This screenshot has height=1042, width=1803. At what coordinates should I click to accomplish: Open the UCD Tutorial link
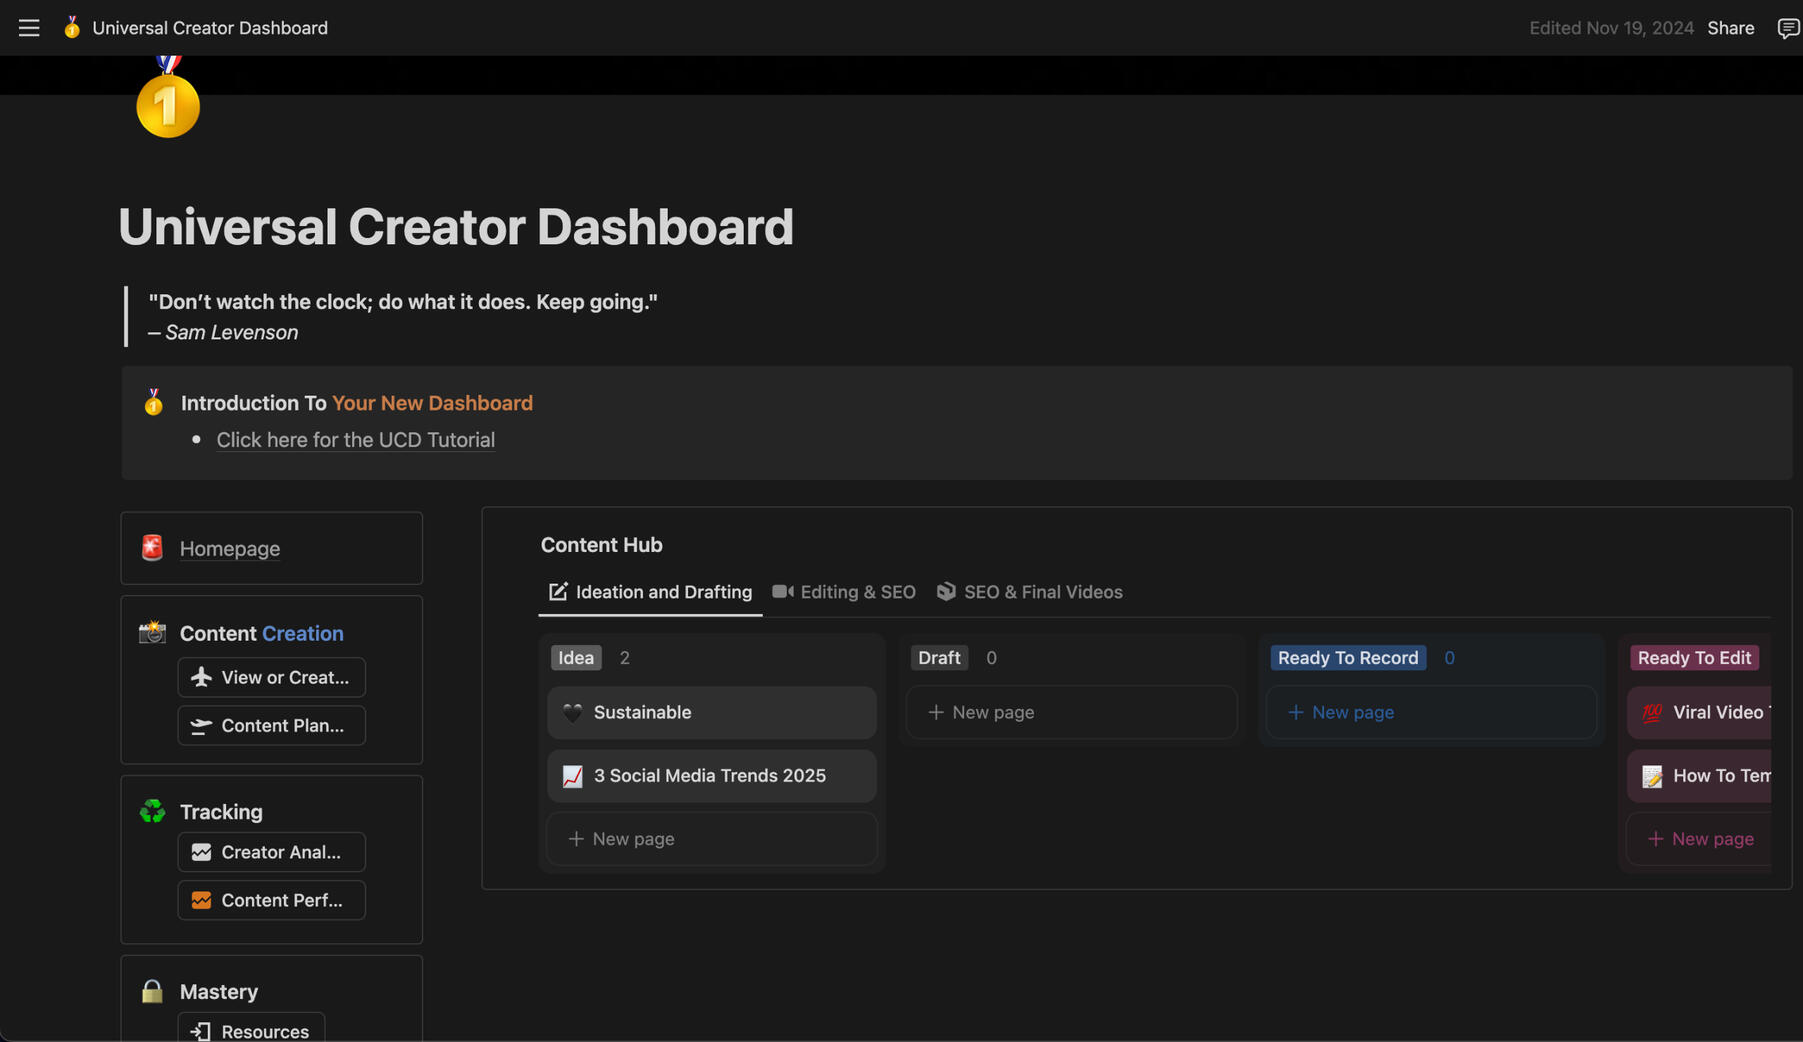(355, 440)
